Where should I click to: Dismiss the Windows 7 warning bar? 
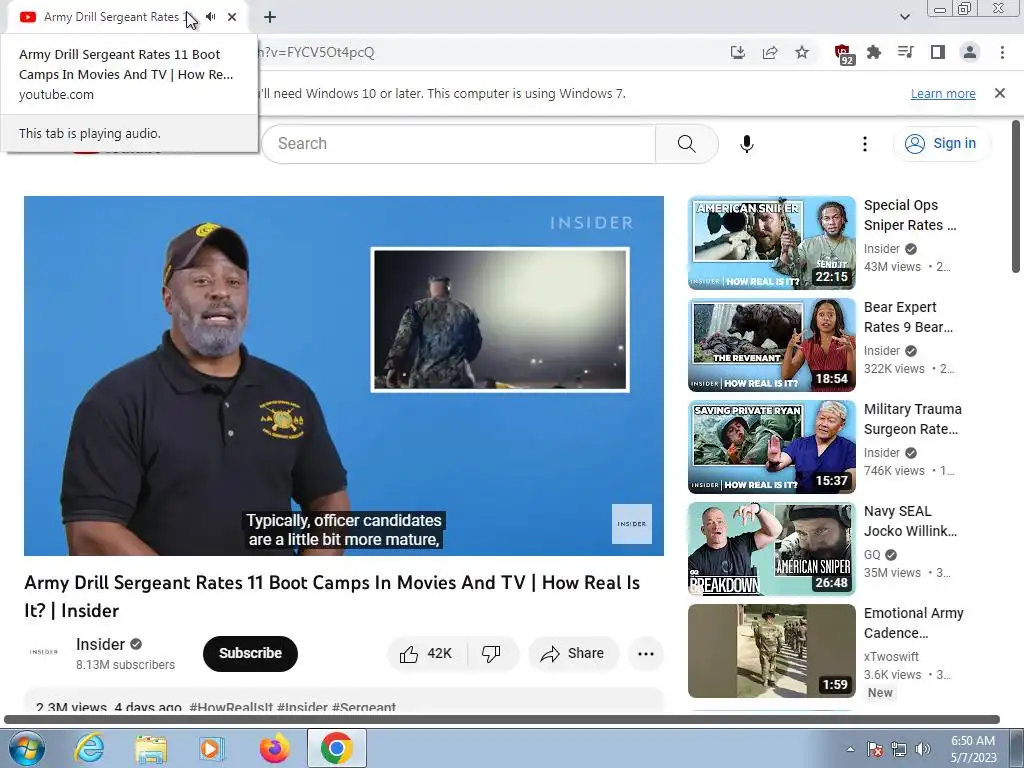(1000, 93)
